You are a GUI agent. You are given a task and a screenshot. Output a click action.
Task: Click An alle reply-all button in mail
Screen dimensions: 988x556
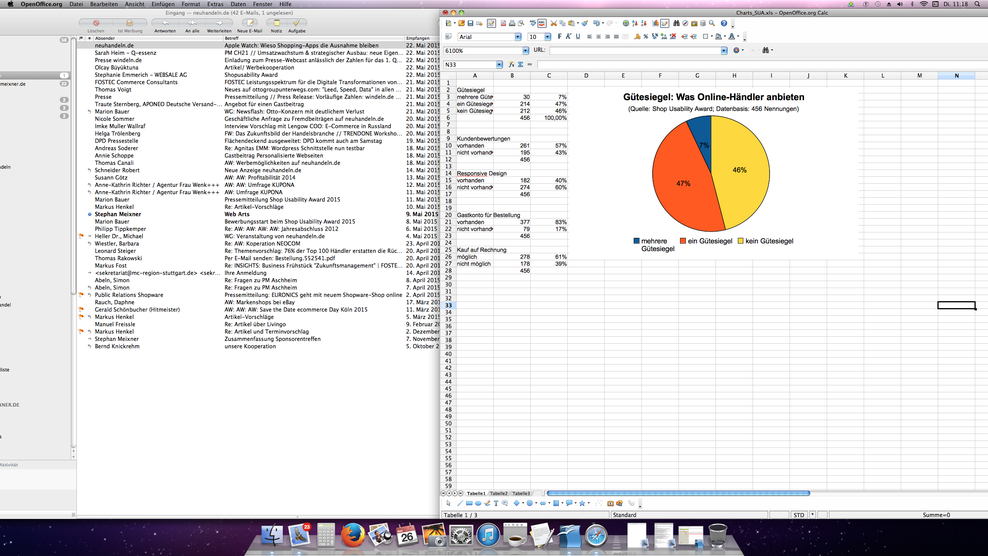[192, 23]
